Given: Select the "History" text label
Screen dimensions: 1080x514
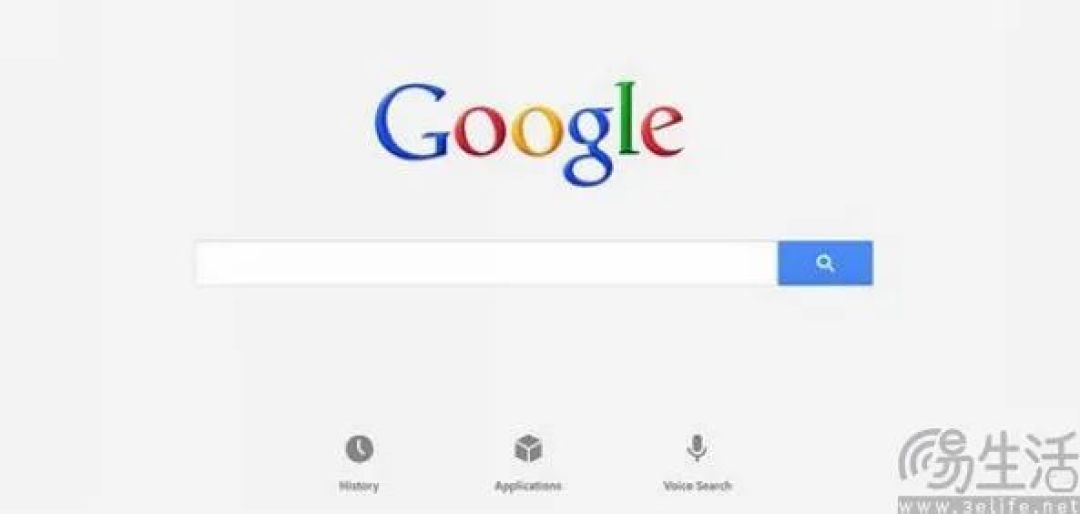Looking at the screenshot, I should 359,486.
